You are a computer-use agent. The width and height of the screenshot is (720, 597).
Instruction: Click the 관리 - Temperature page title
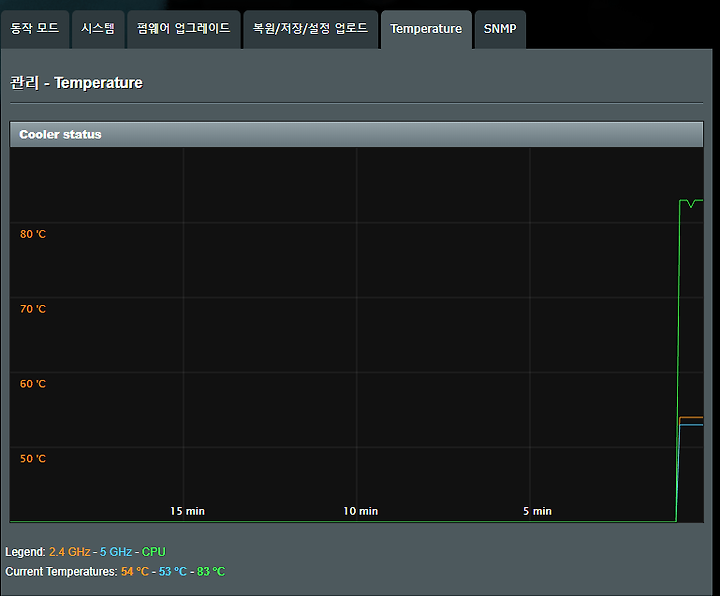[76, 83]
